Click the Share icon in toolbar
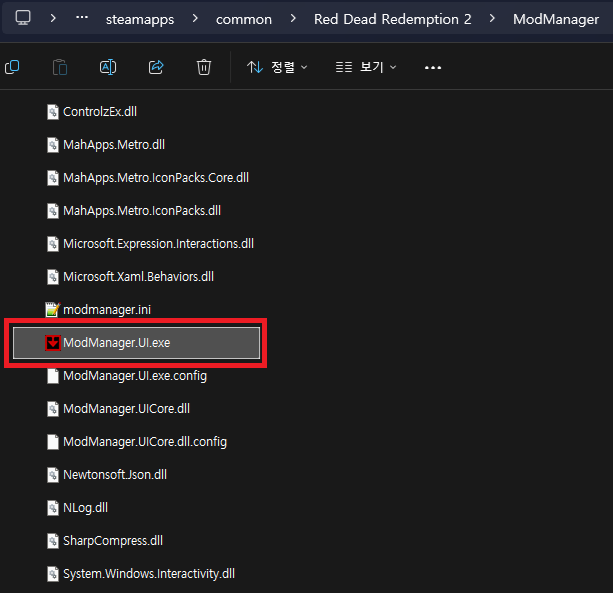Image resolution: width=613 pixels, height=593 pixels. (x=156, y=67)
